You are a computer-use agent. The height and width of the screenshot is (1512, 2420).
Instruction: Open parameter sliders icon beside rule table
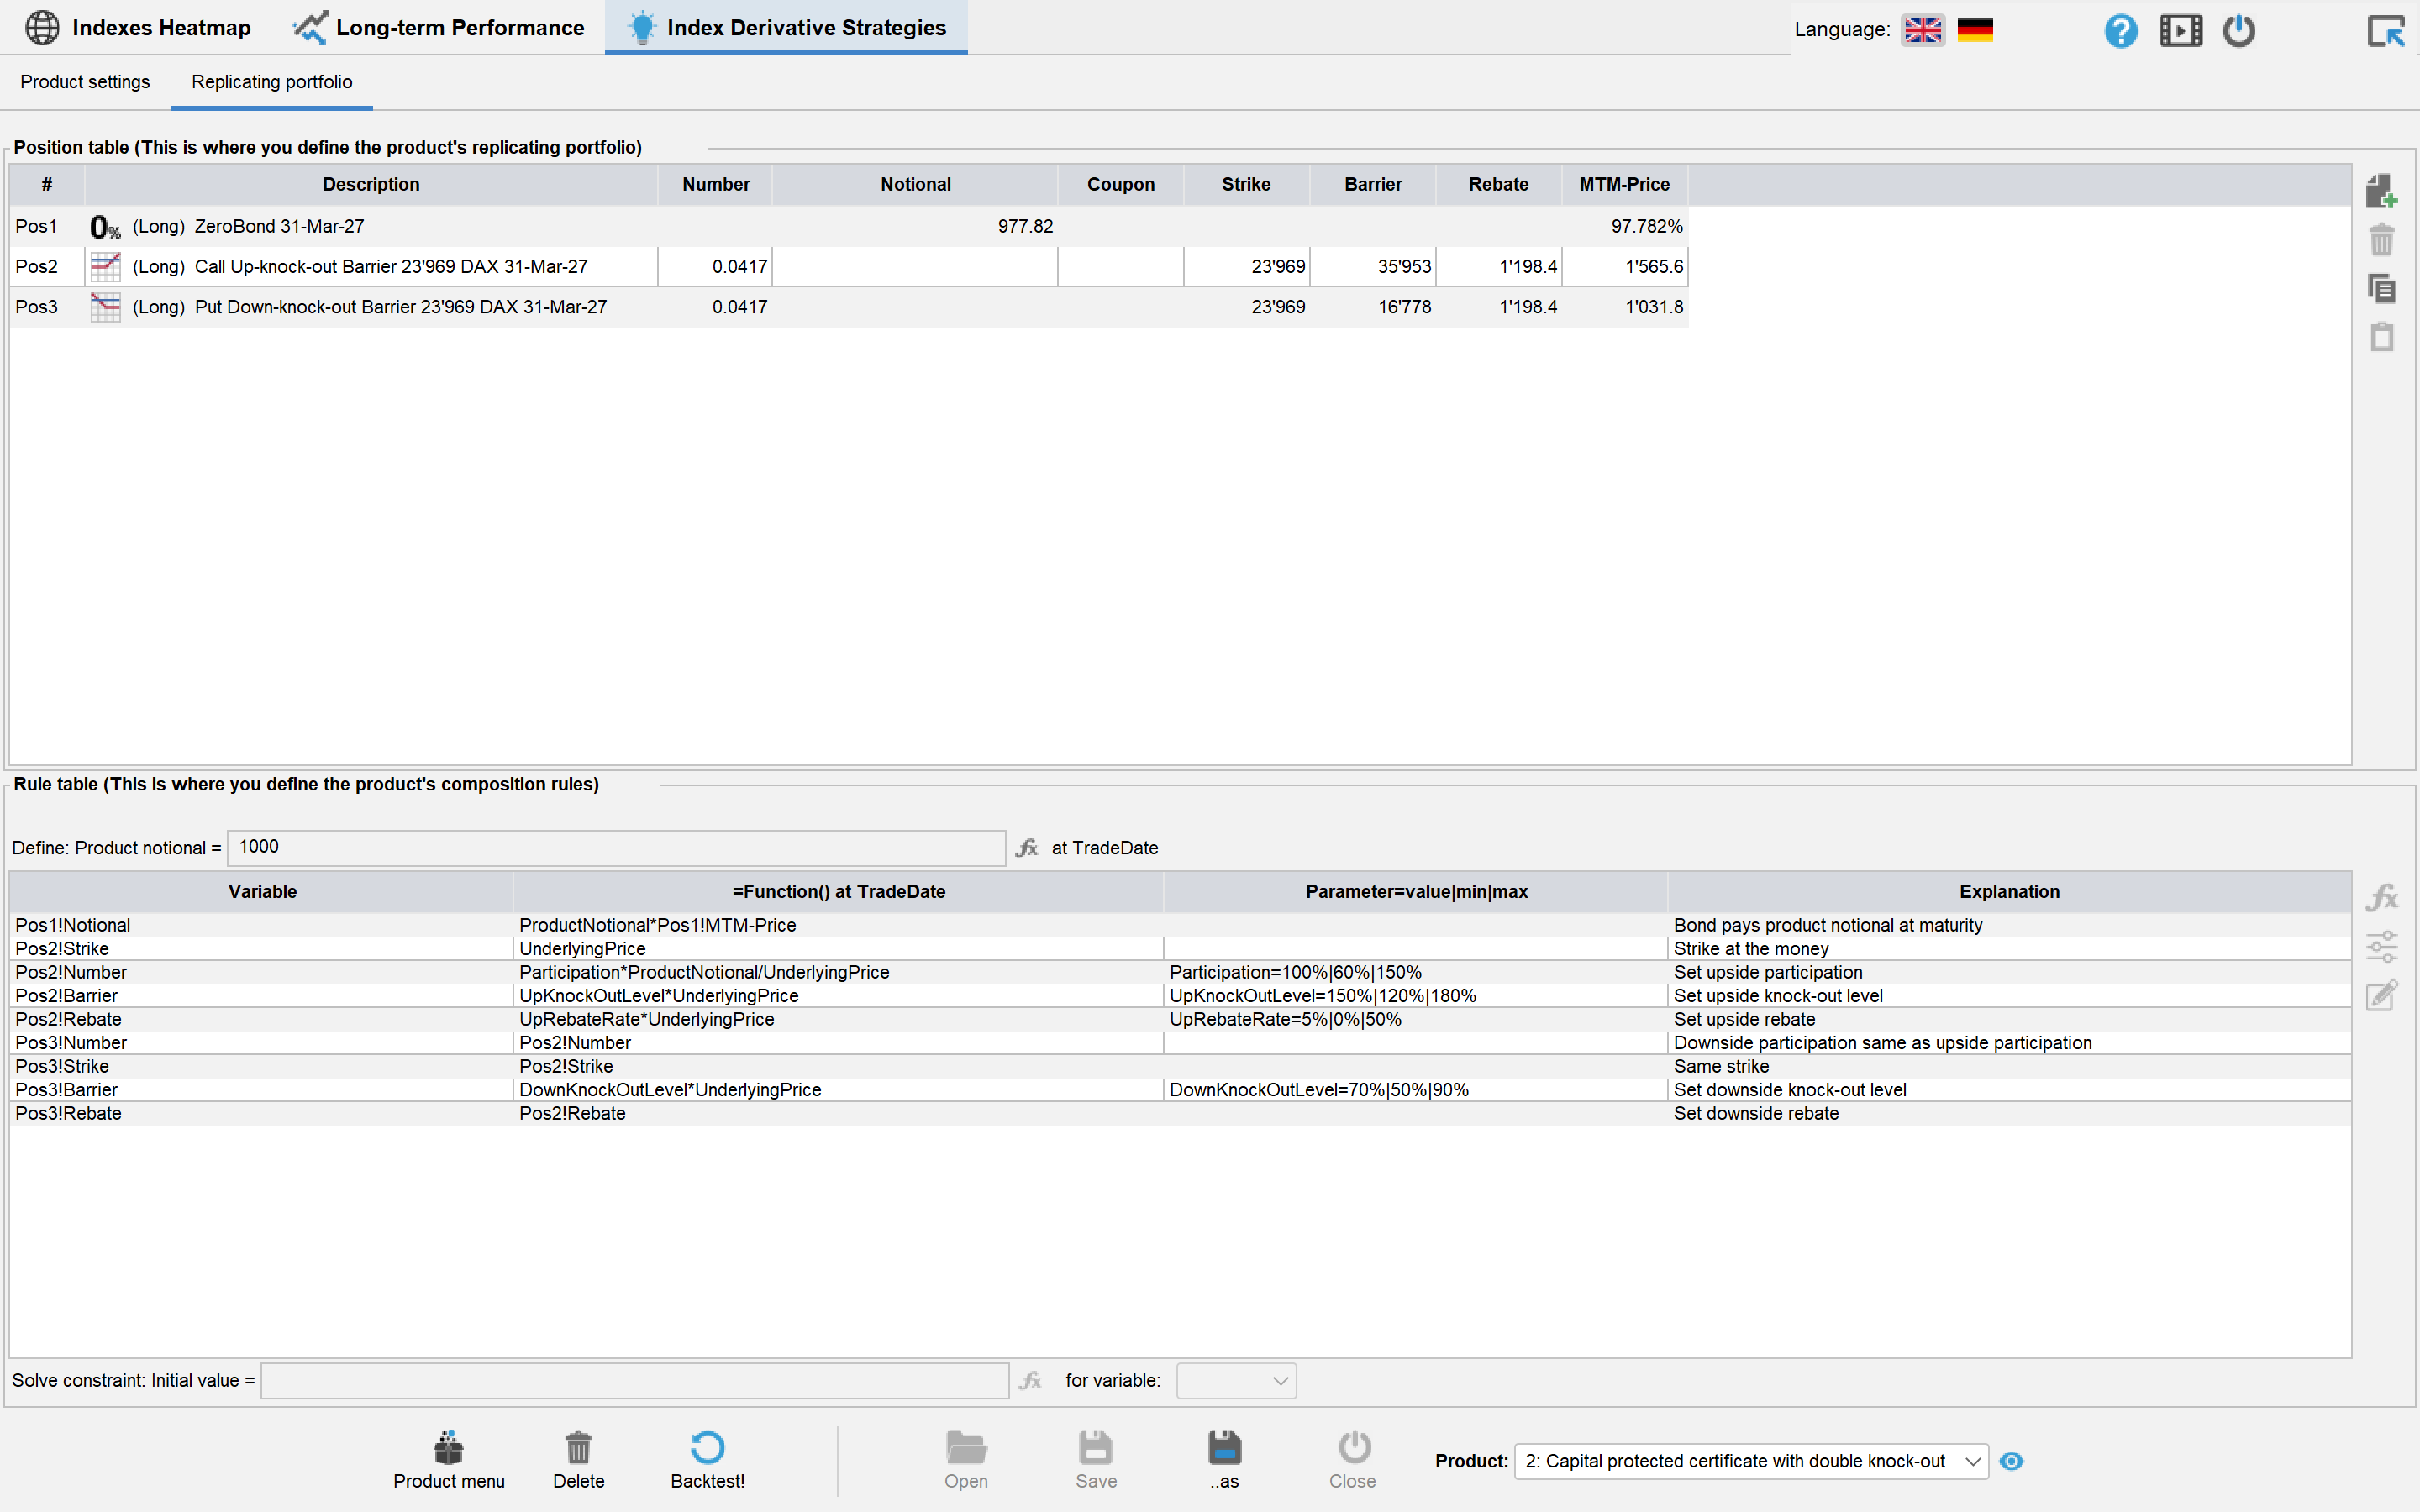click(2382, 946)
